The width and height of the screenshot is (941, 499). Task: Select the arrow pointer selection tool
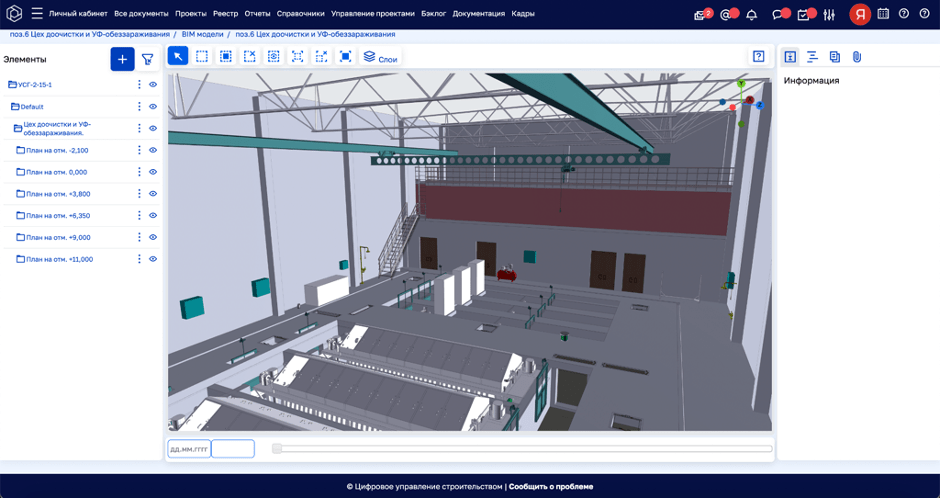click(x=177, y=57)
